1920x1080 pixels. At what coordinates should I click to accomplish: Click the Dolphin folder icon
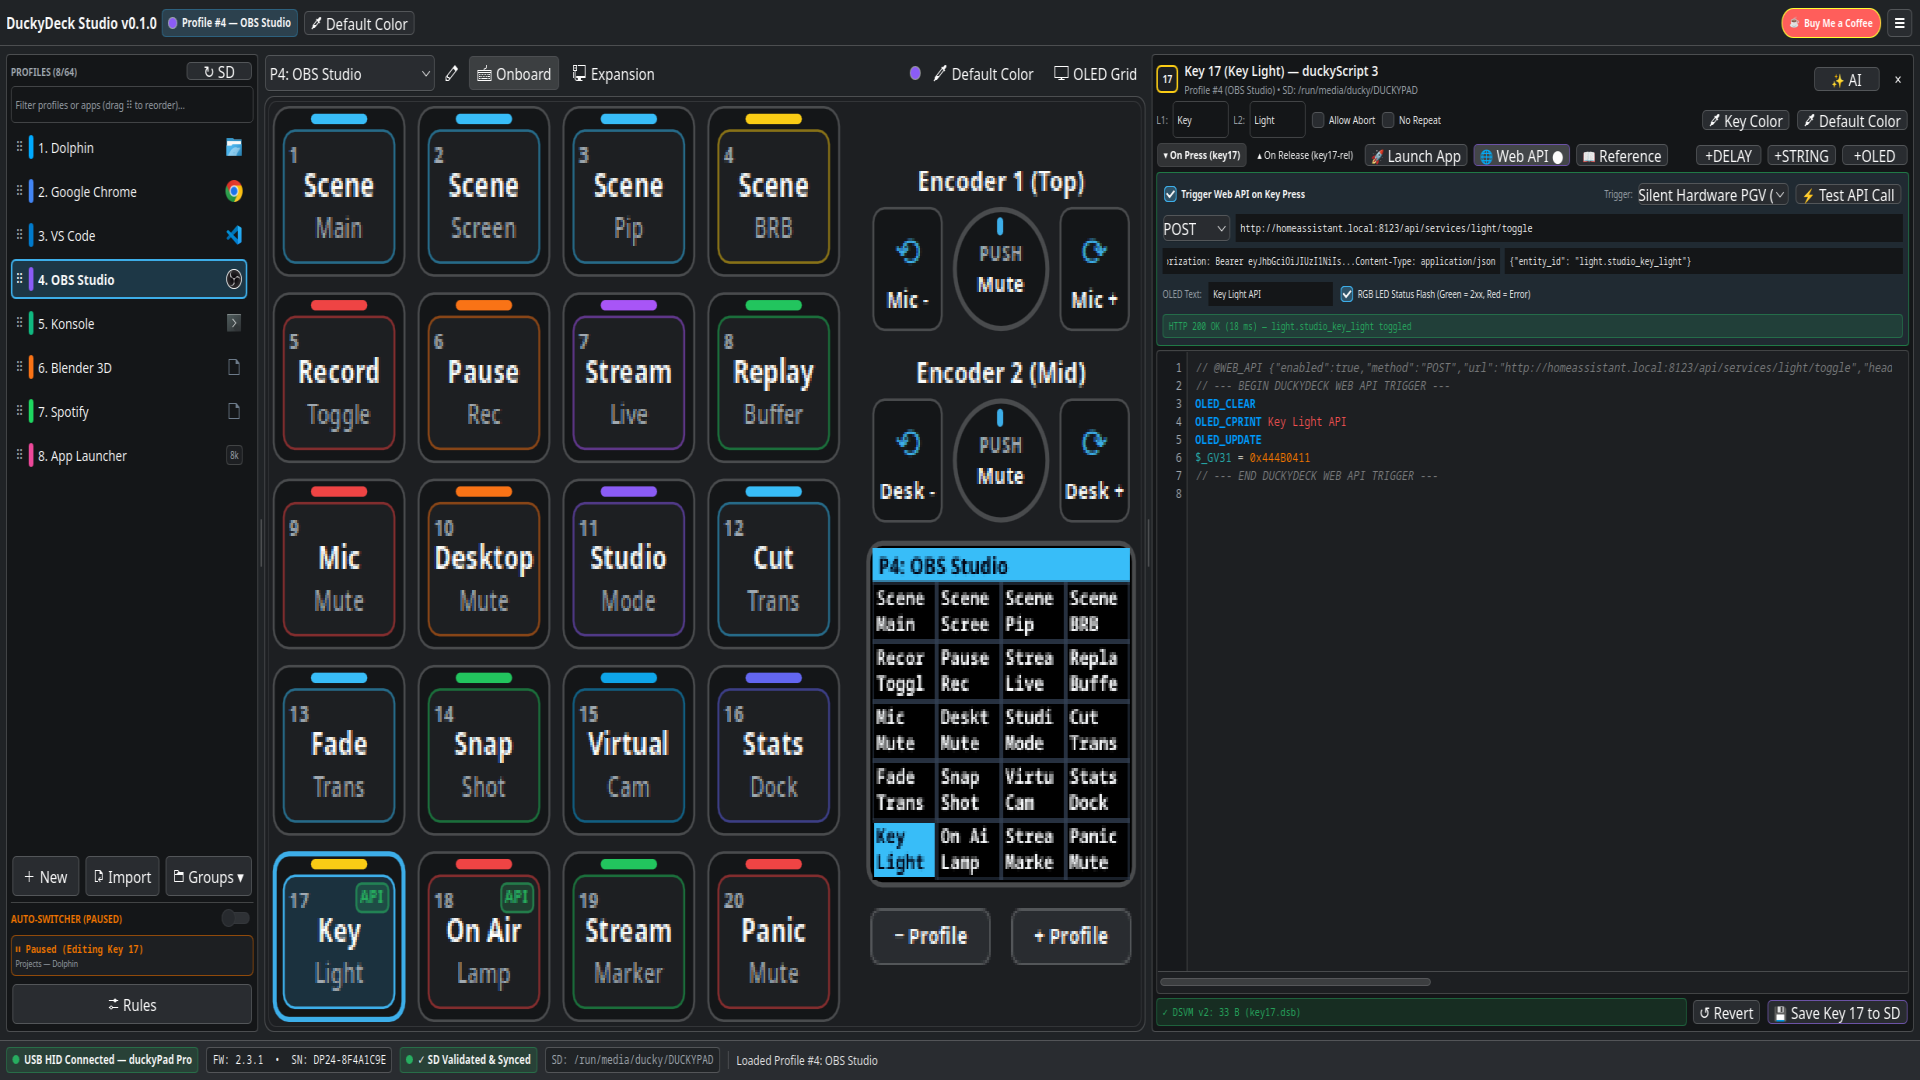tap(234, 148)
